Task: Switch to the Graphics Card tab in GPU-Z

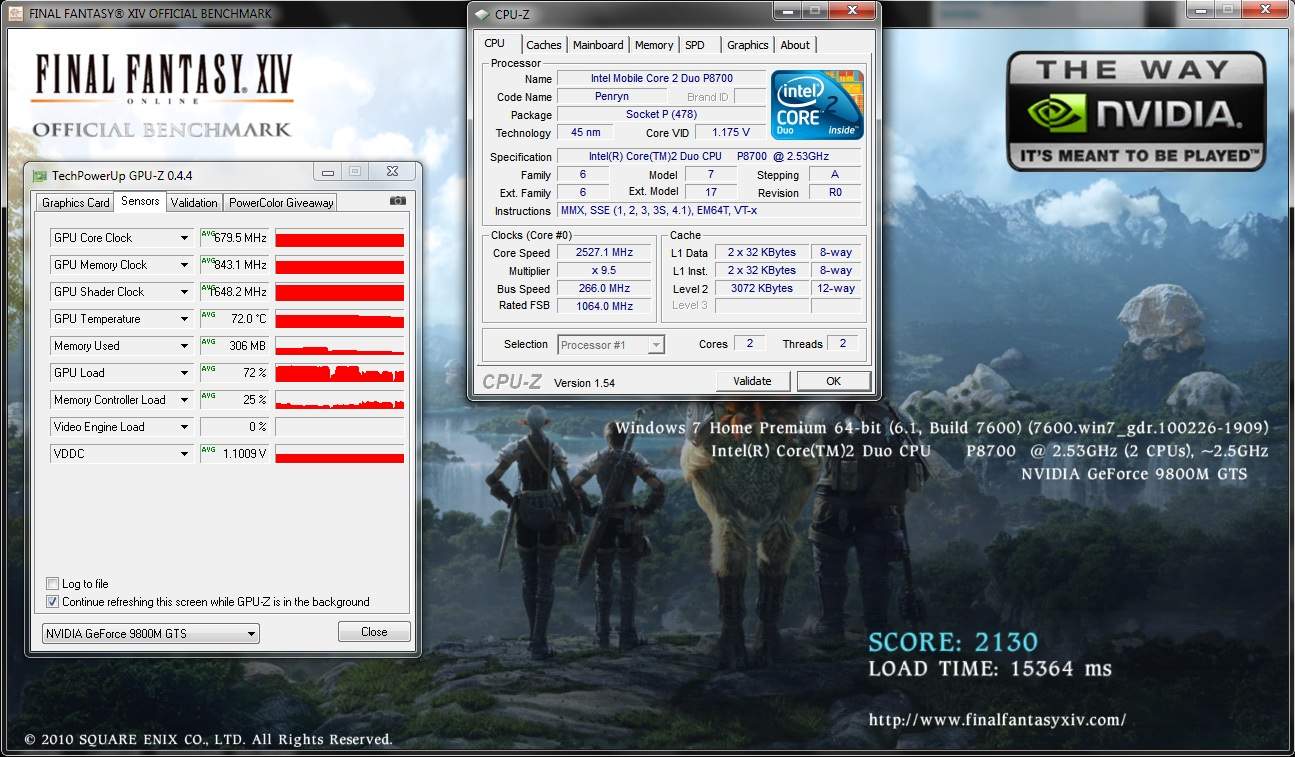Action: [x=75, y=203]
